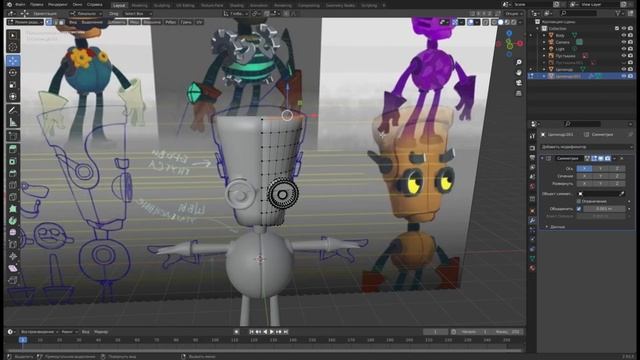Switch to the Shading workspace tab
640x360 pixels.
[237, 5]
